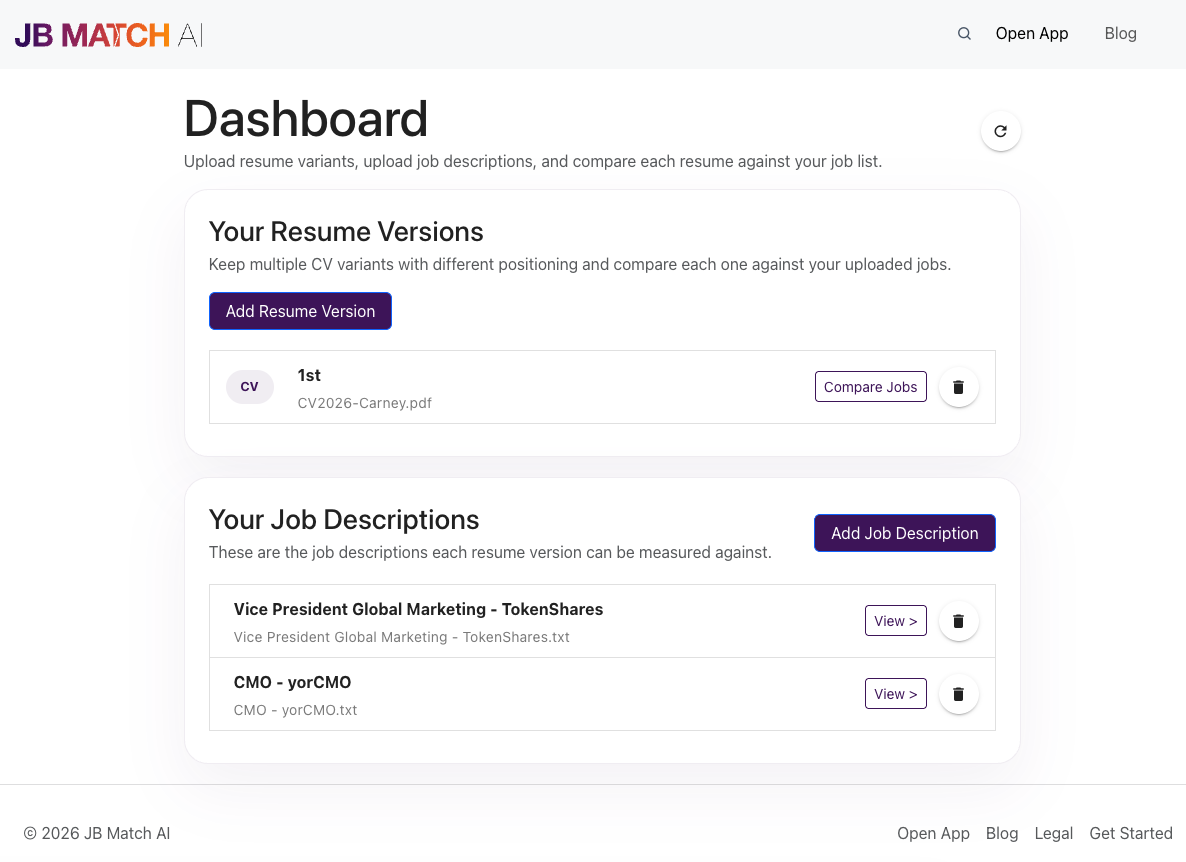The height and width of the screenshot is (862, 1186).
Task: Expand the yorCMO job with View
Action: coord(895,693)
